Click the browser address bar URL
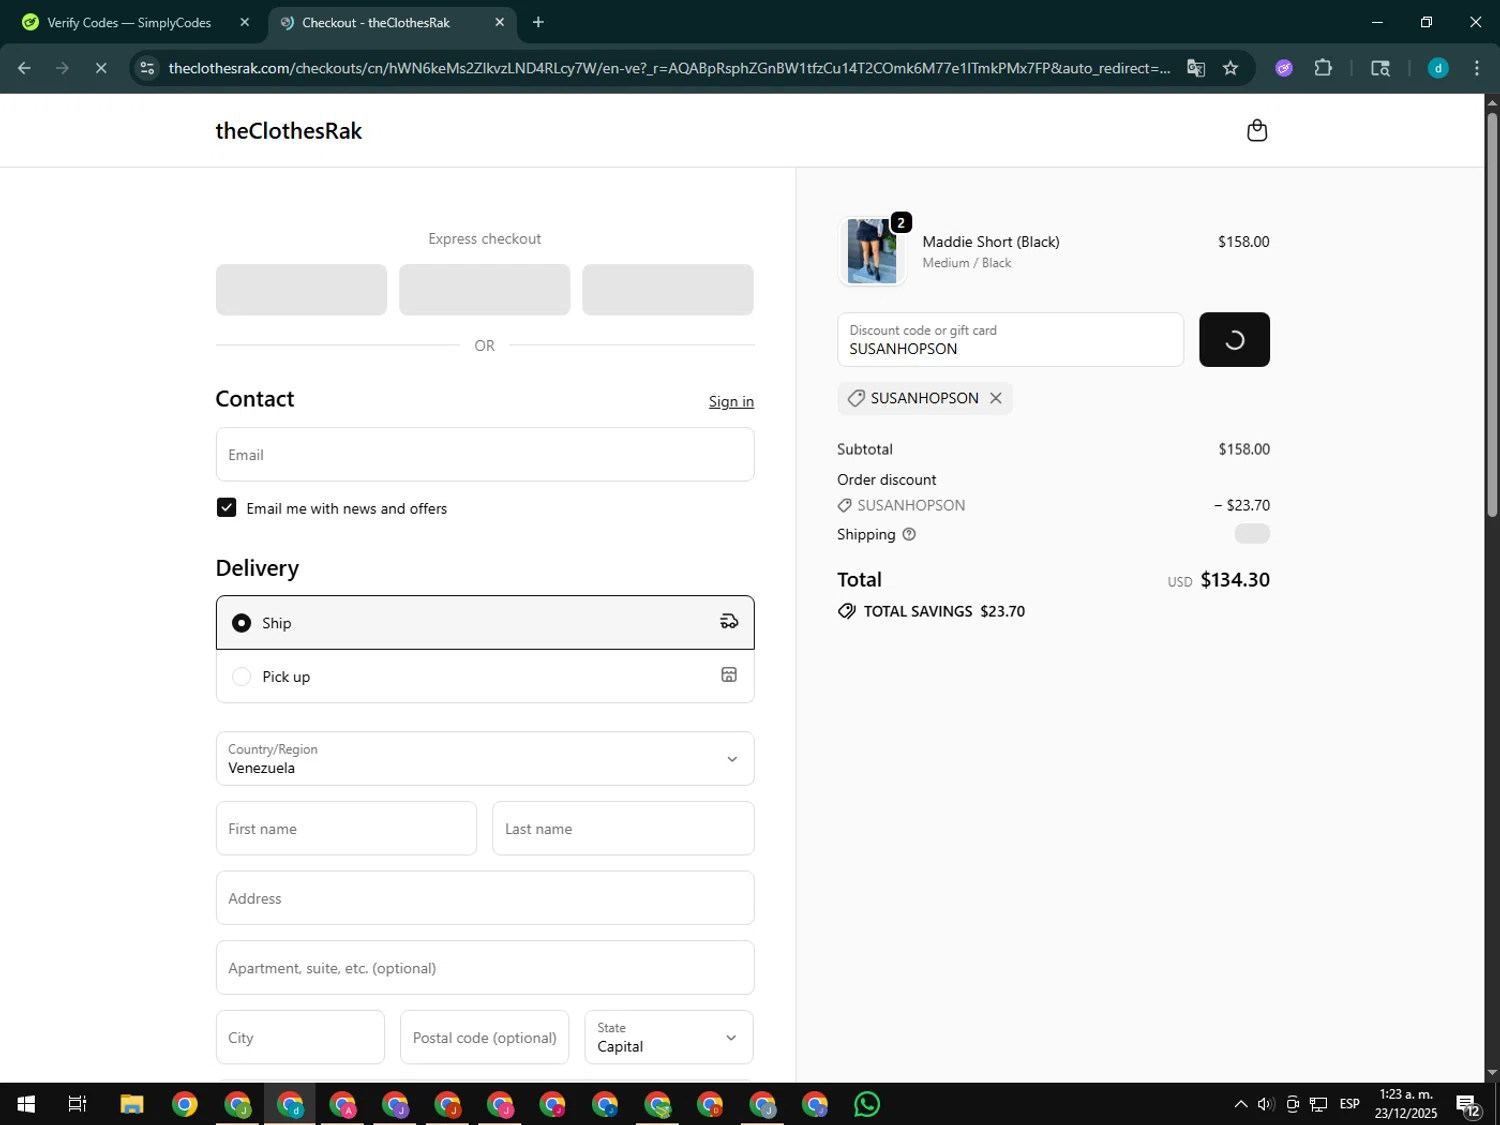Screen dimensions: 1500x1125 click(669, 68)
